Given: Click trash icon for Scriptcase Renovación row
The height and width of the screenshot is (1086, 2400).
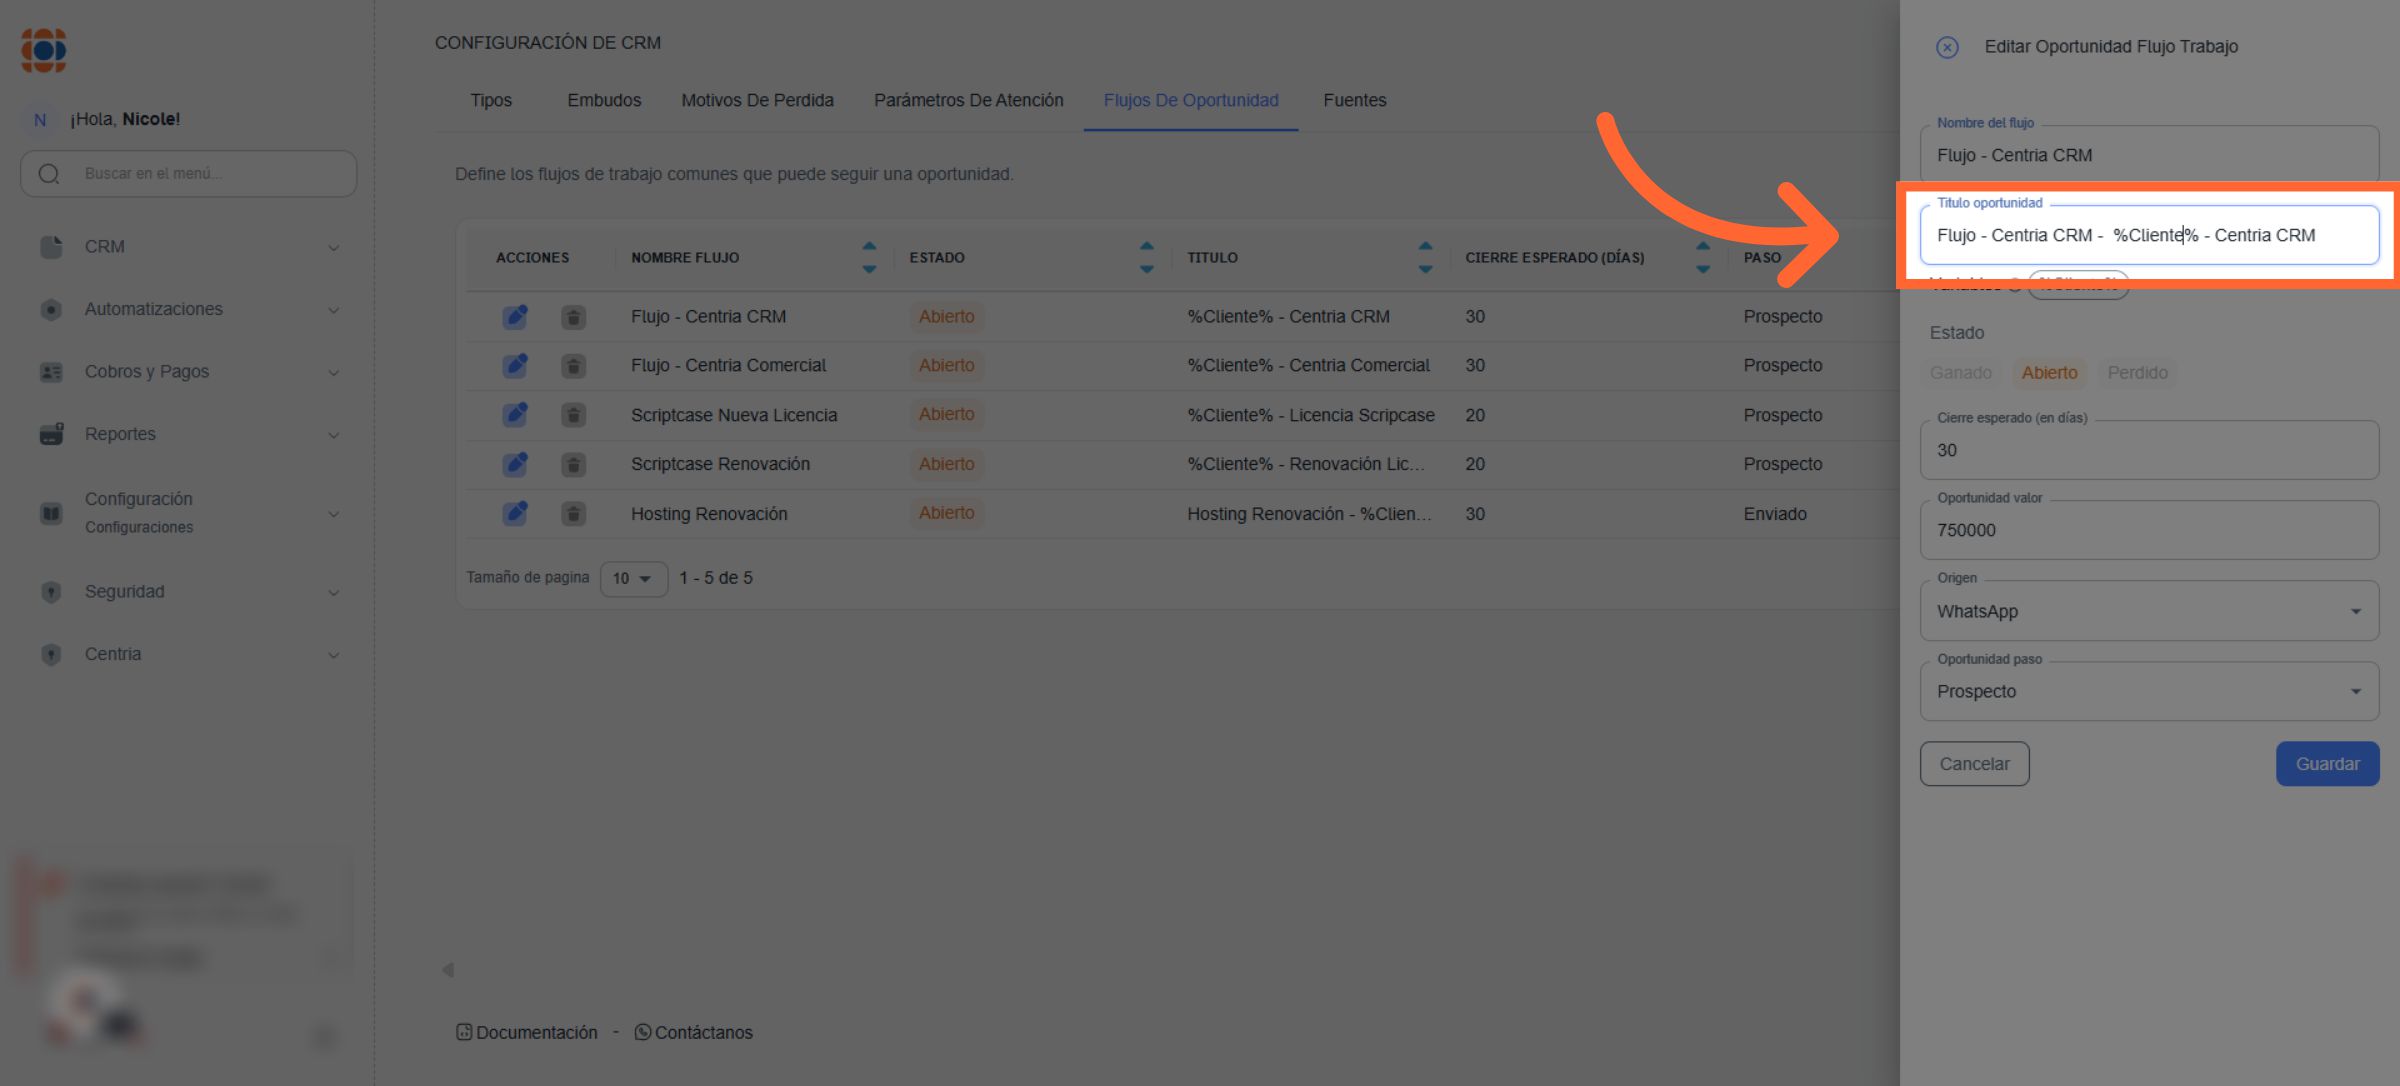Looking at the screenshot, I should click(573, 464).
